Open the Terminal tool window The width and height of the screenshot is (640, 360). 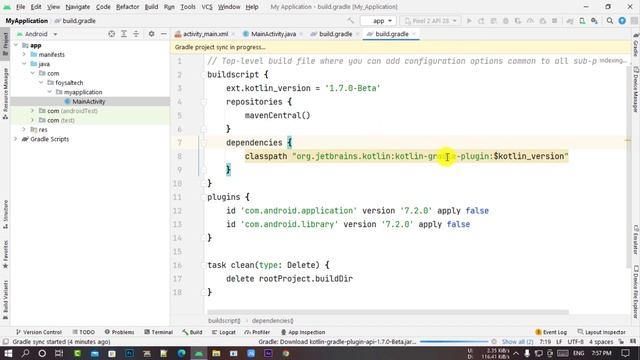(158, 332)
